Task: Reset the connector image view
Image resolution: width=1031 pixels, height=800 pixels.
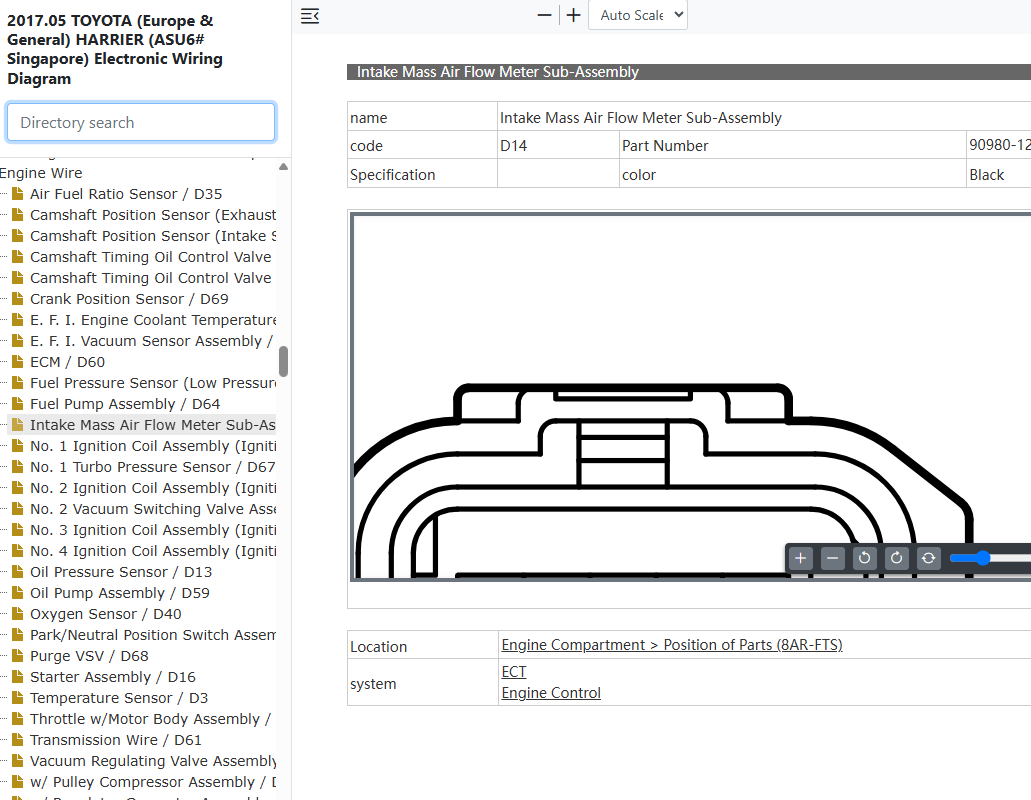Action: 928,558
